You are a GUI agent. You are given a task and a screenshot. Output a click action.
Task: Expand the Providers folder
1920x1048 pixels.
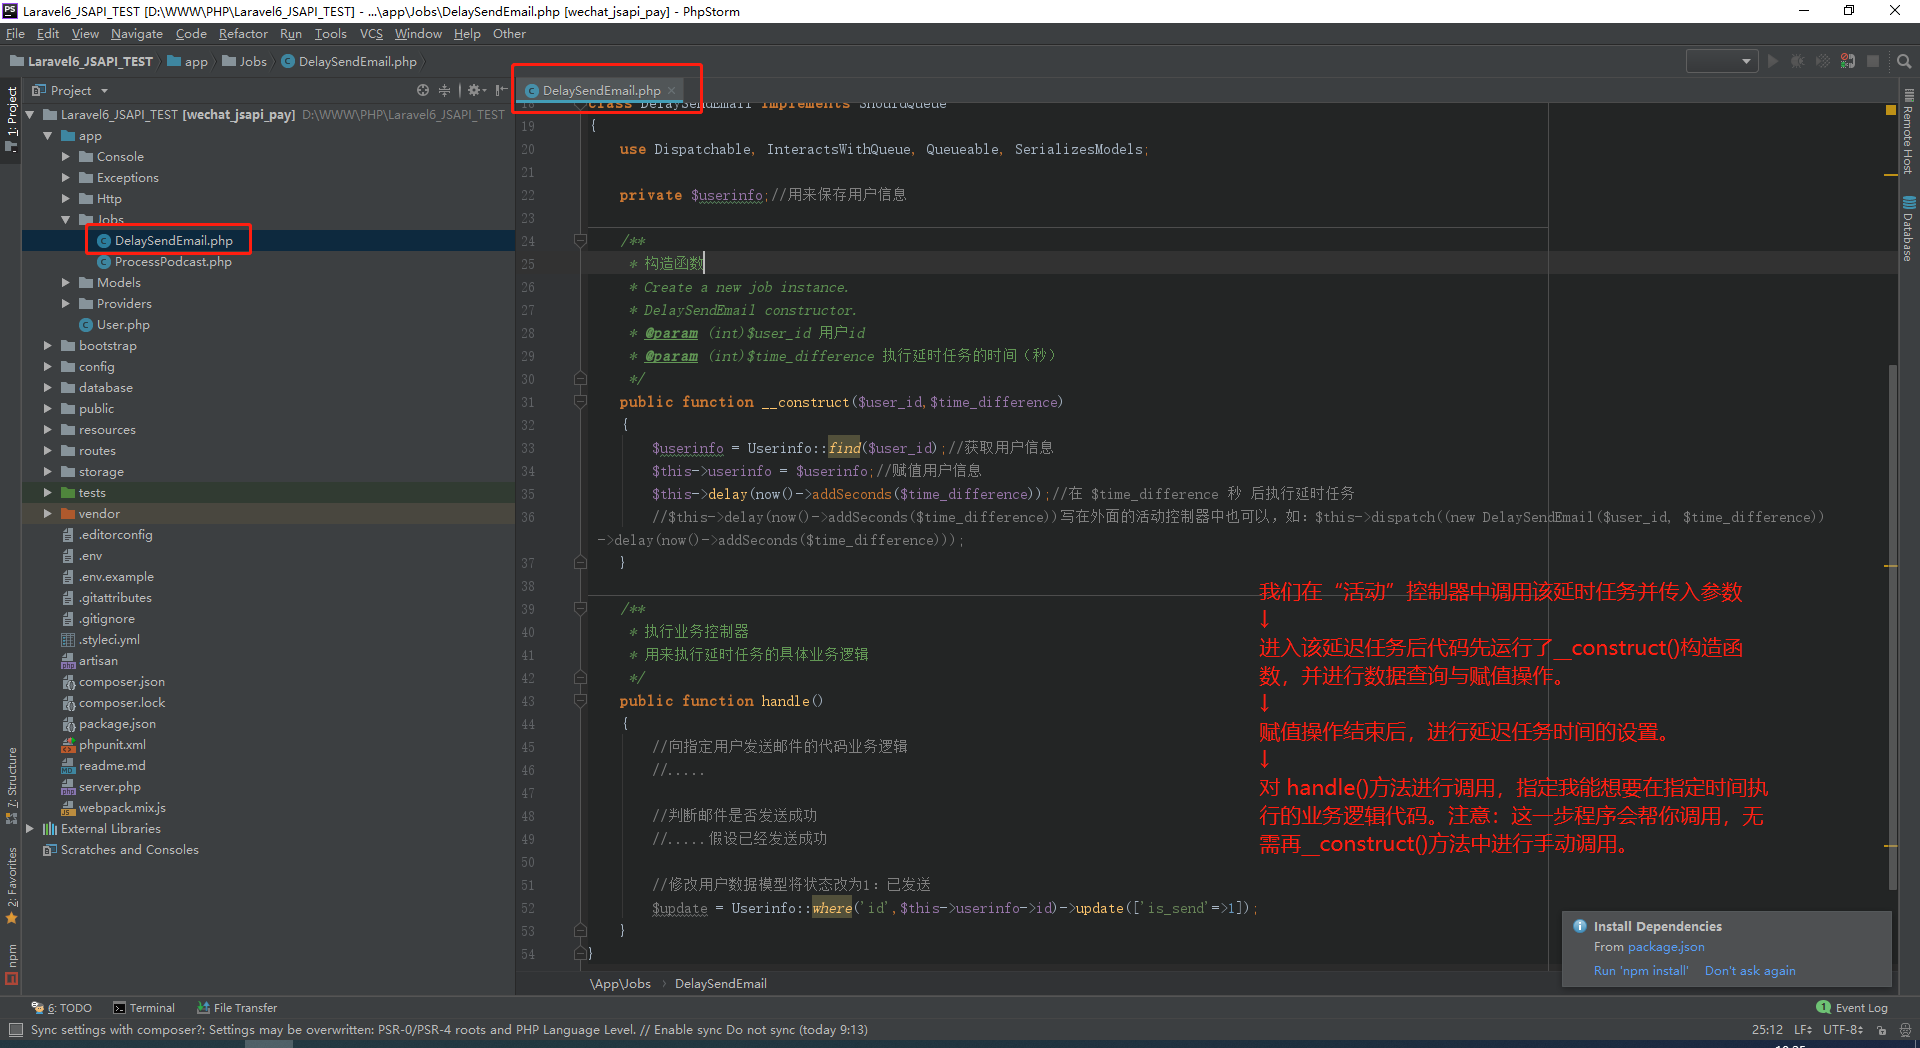point(66,304)
